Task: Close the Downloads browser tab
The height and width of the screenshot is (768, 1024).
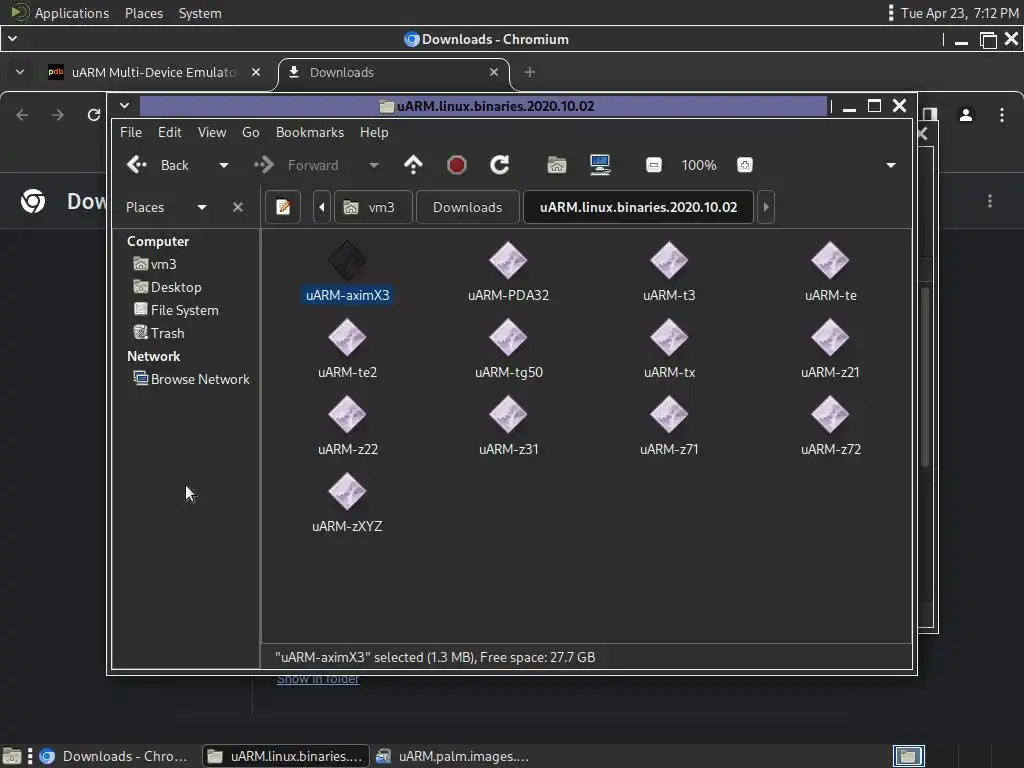Action: (x=494, y=72)
